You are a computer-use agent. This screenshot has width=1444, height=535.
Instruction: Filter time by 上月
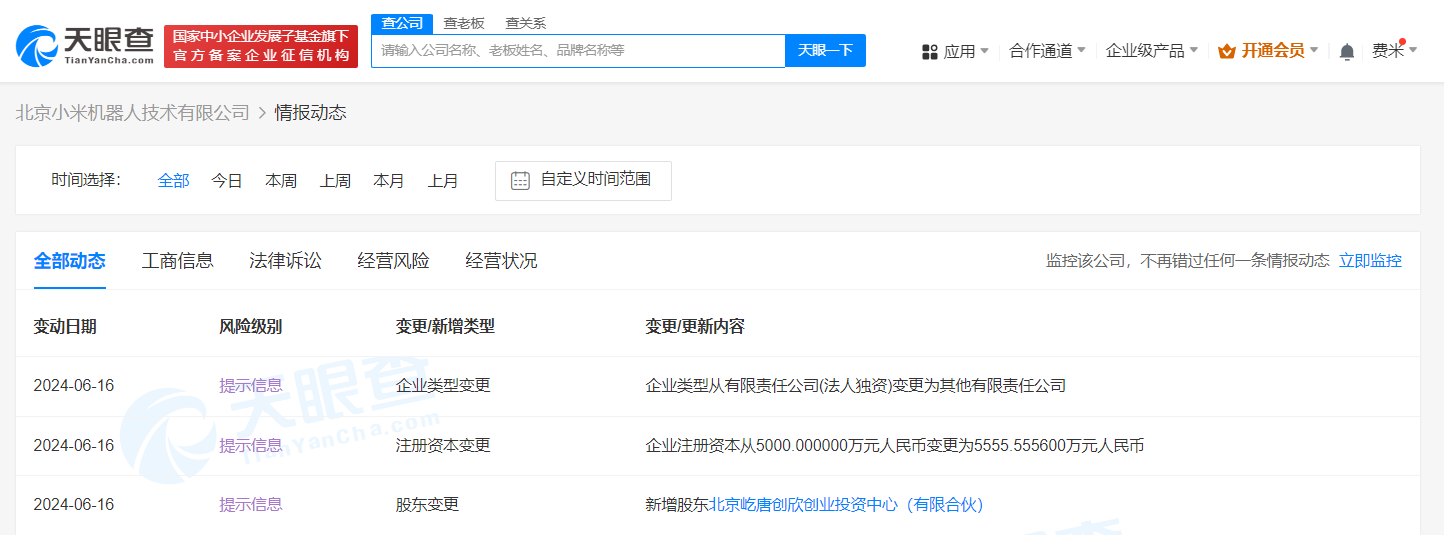443,181
